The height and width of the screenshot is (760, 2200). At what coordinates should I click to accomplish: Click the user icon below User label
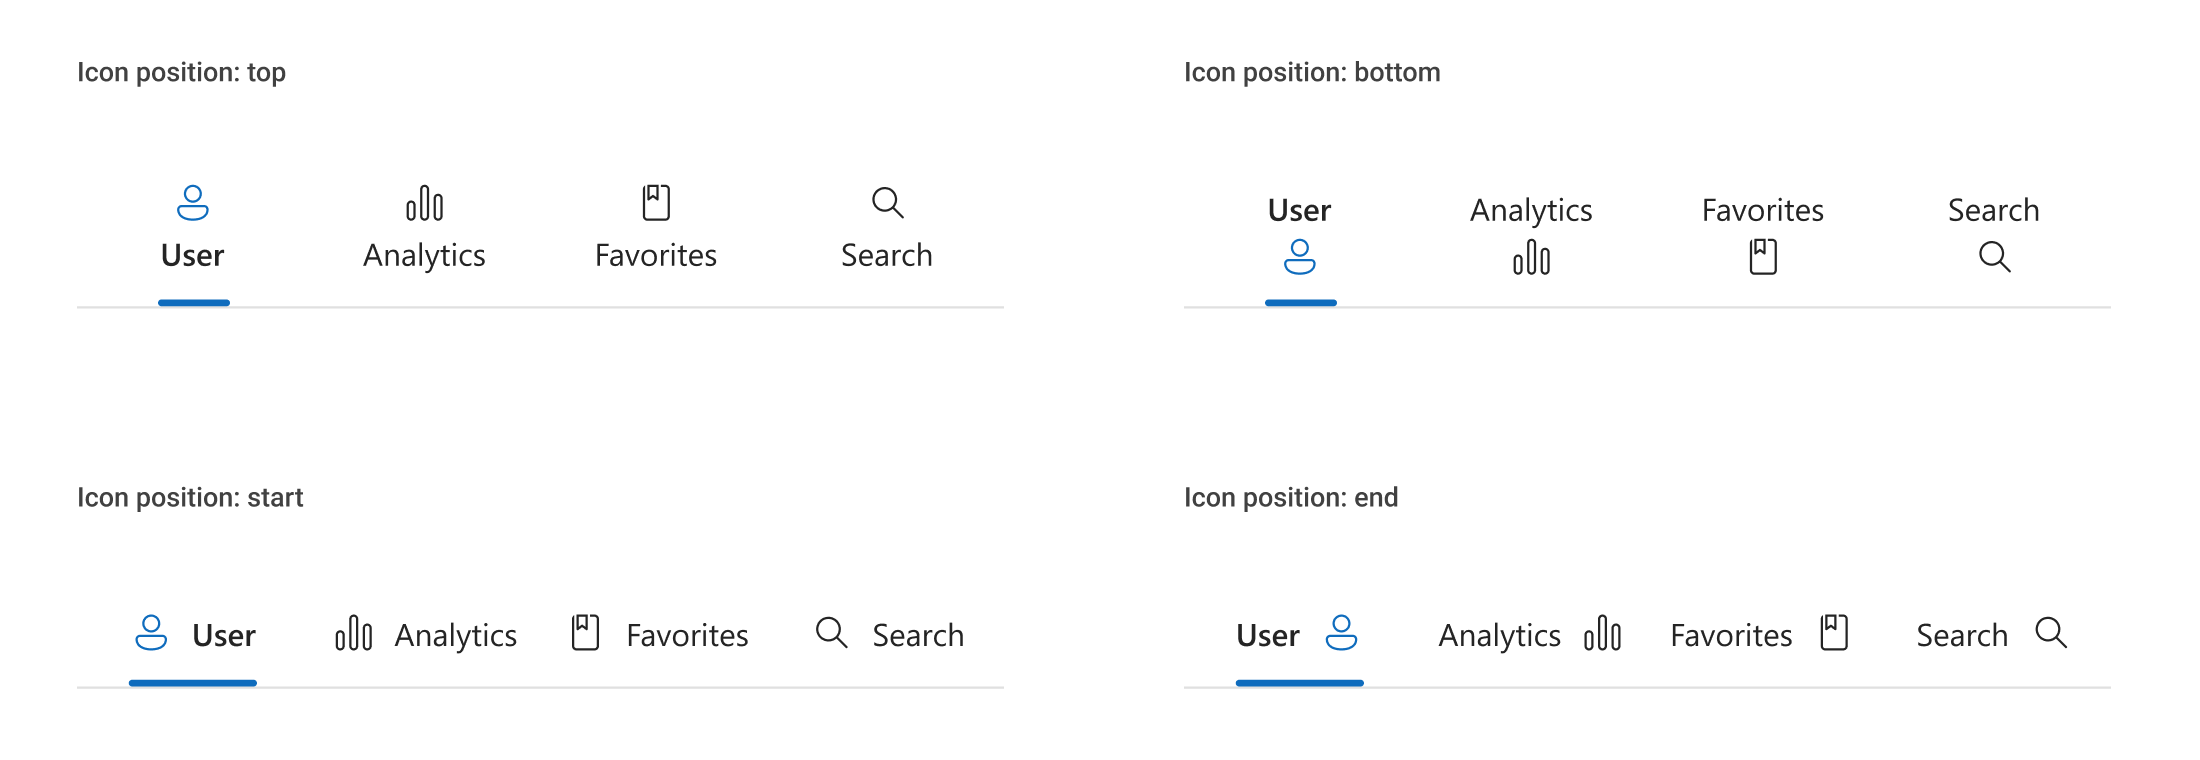pyautogui.click(x=1300, y=257)
